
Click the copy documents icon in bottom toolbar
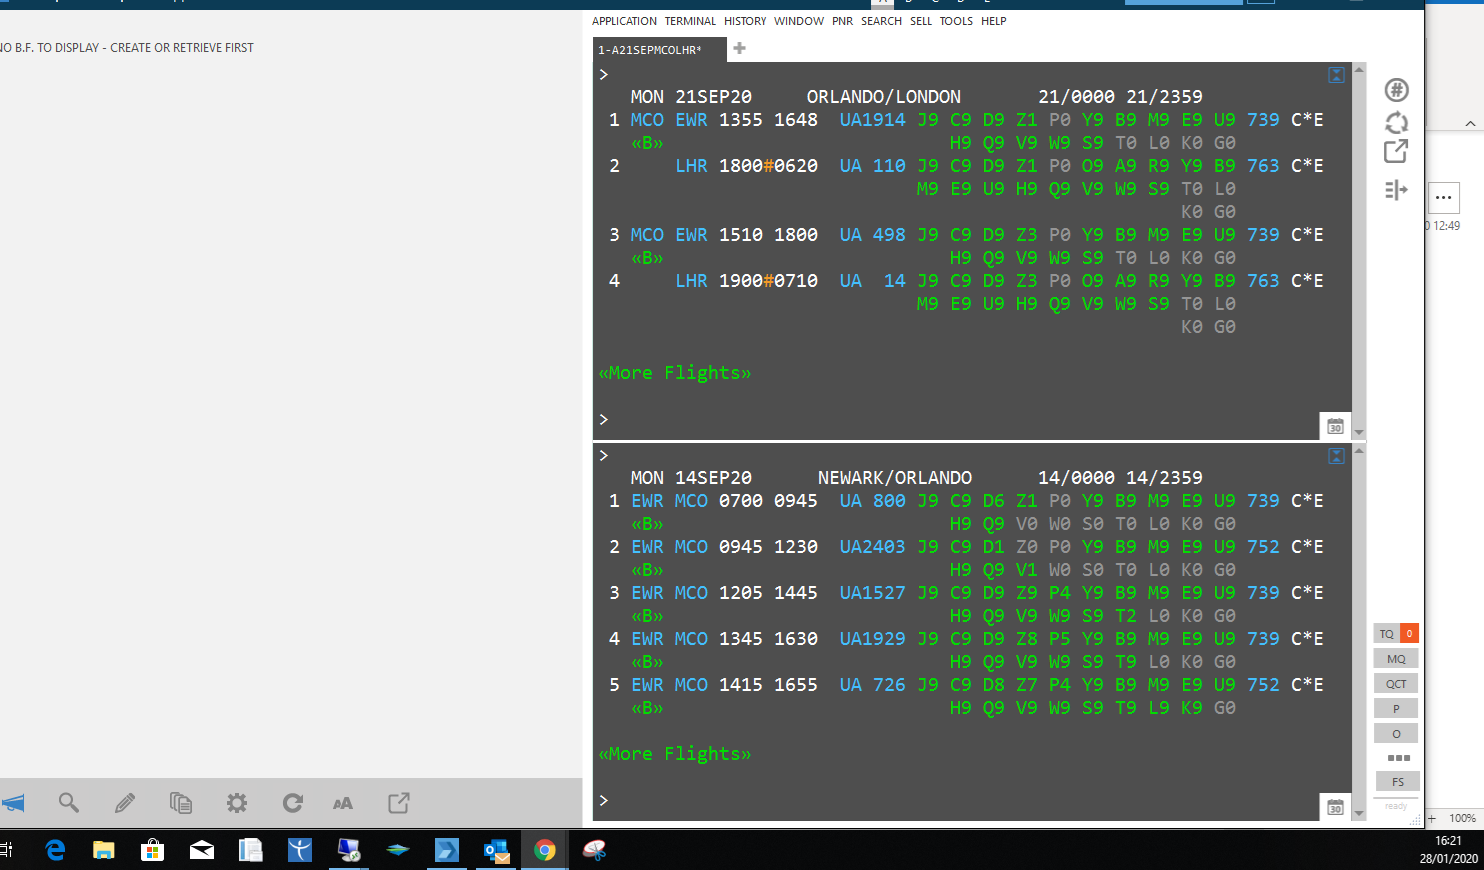tap(181, 803)
